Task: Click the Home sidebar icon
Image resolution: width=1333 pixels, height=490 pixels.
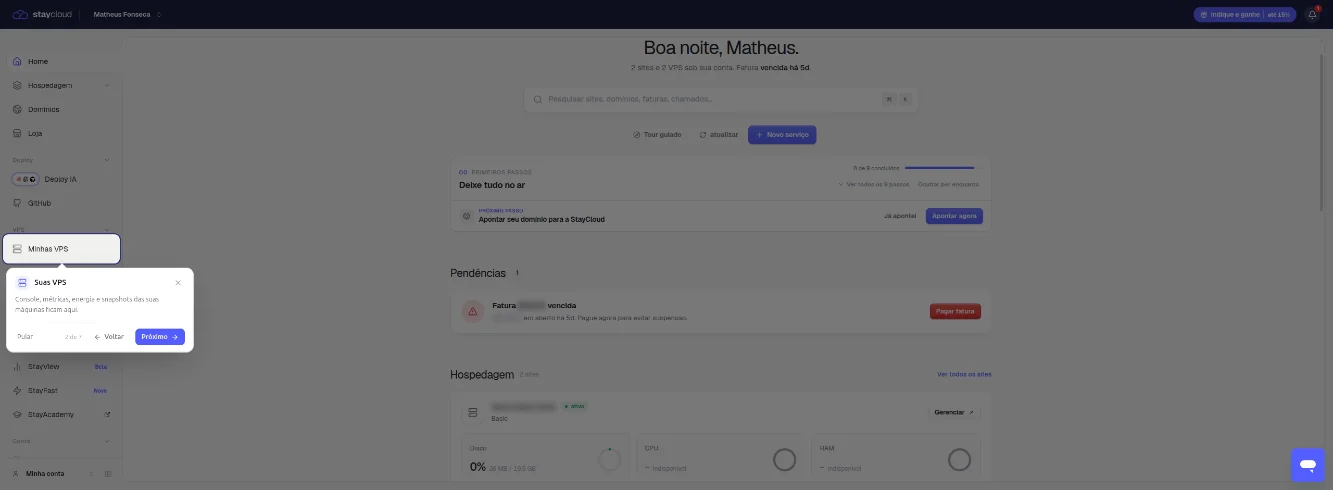Action: click(17, 61)
